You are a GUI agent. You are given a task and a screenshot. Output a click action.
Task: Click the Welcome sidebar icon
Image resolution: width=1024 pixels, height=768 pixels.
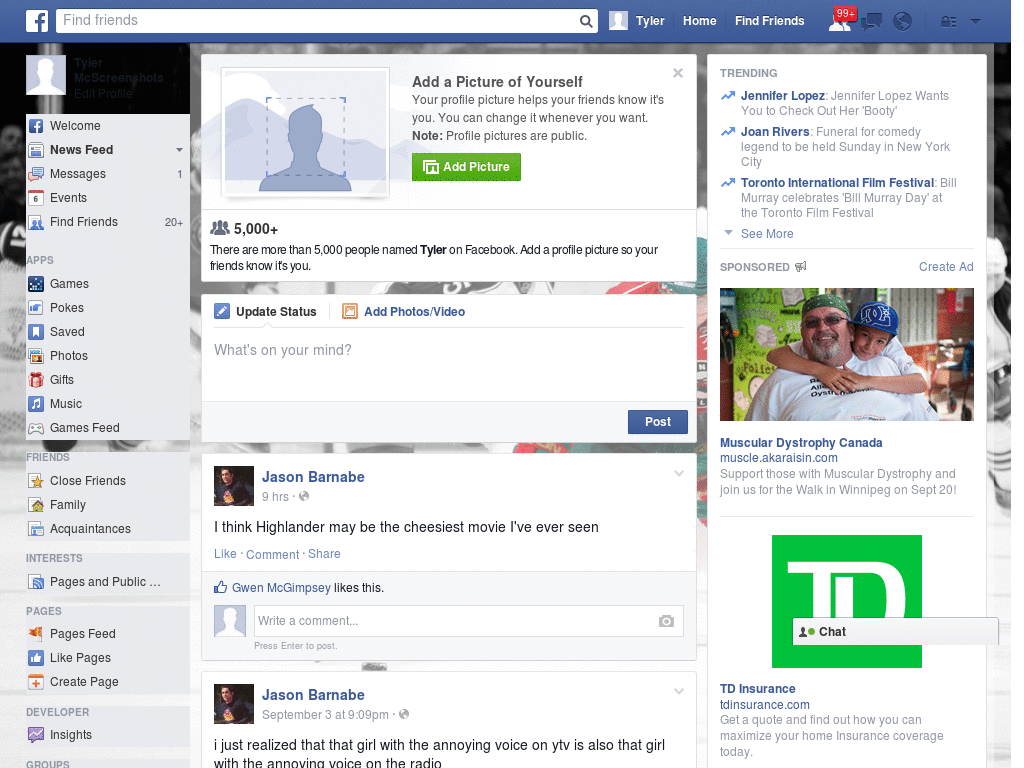point(36,126)
